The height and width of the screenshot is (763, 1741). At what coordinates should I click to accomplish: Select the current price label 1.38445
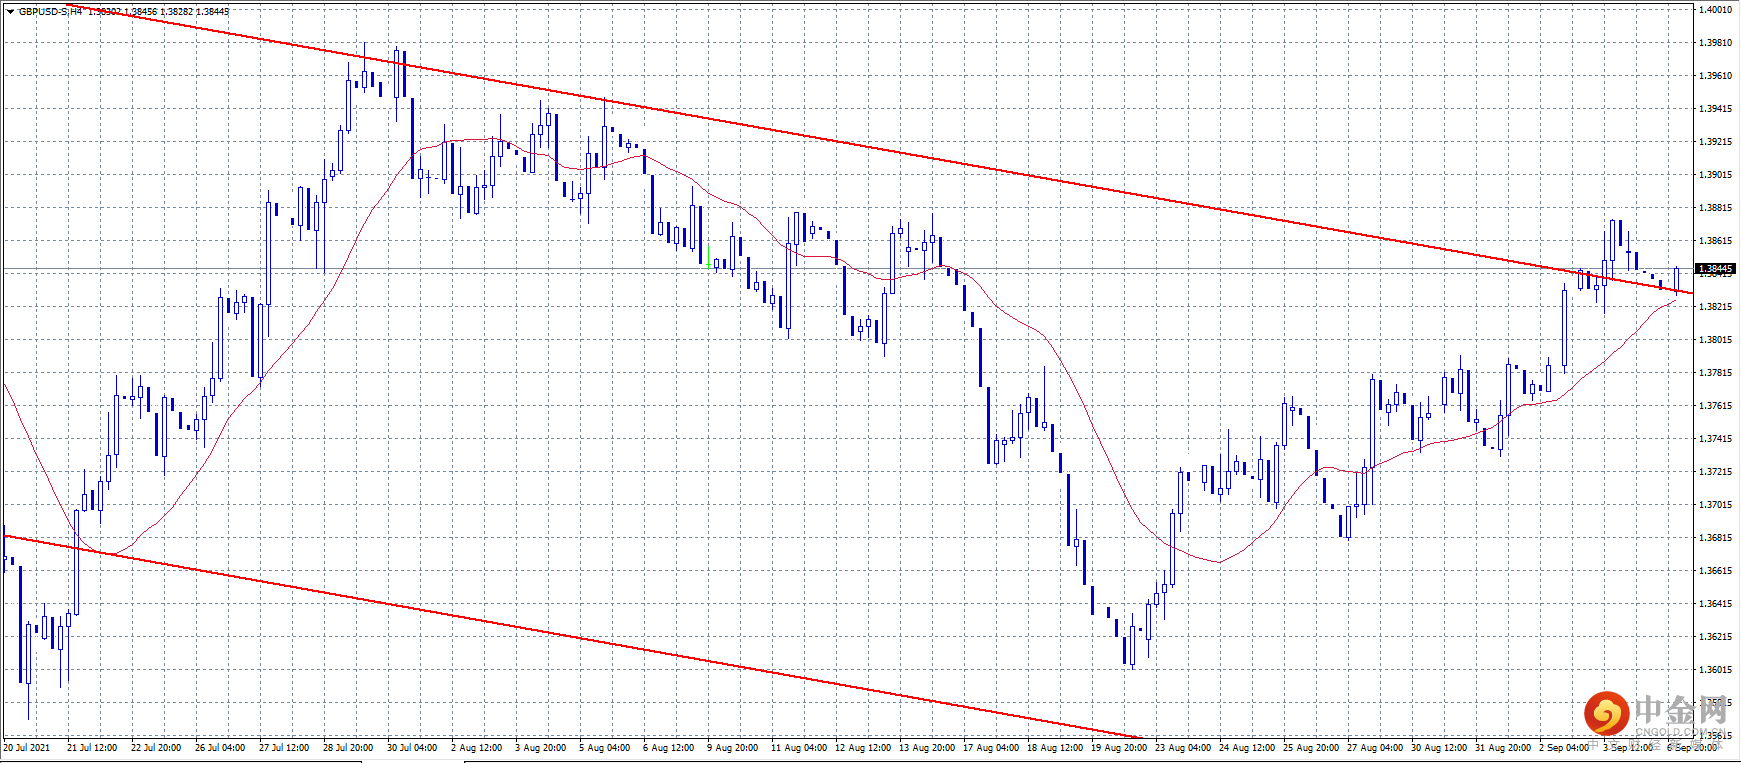1716,268
